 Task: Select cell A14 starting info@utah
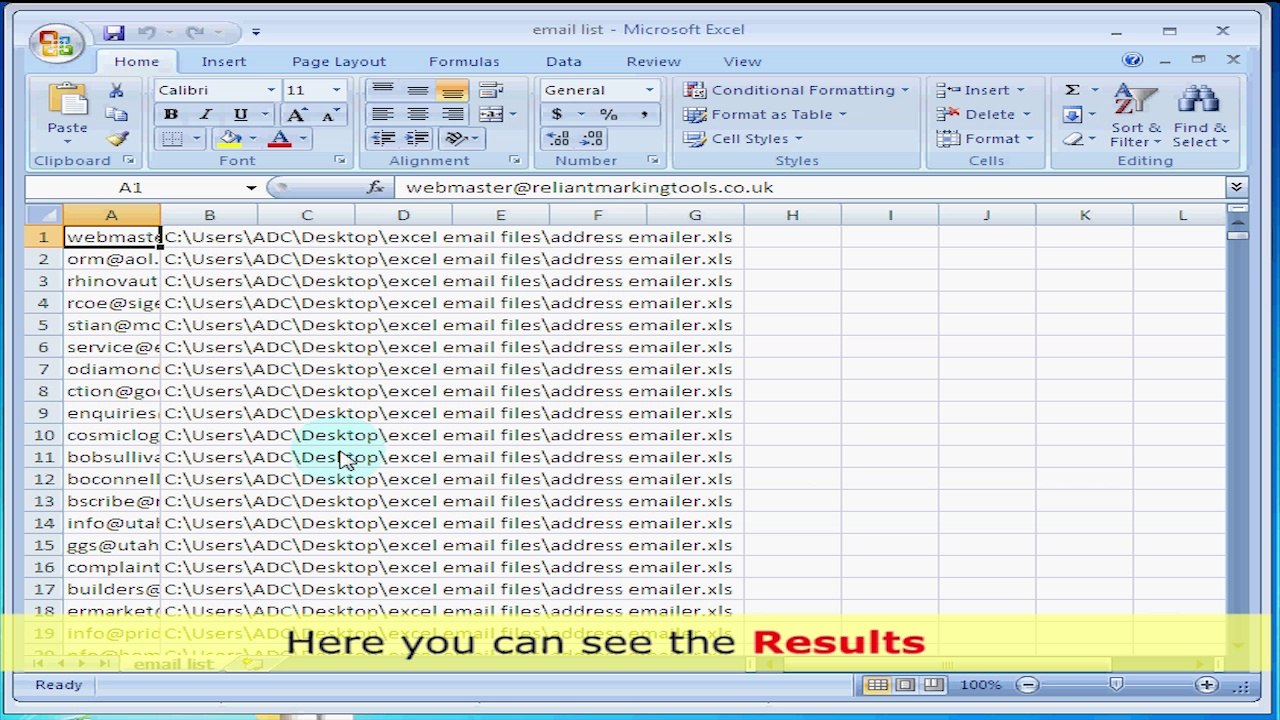112,523
